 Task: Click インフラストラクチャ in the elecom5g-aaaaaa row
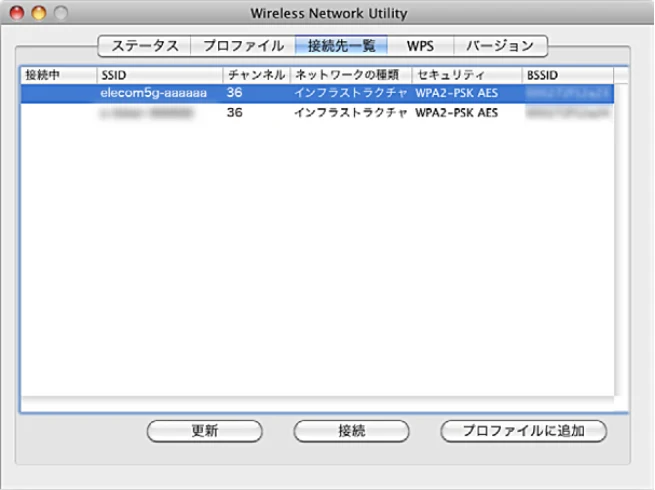pyautogui.click(x=350, y=93)
